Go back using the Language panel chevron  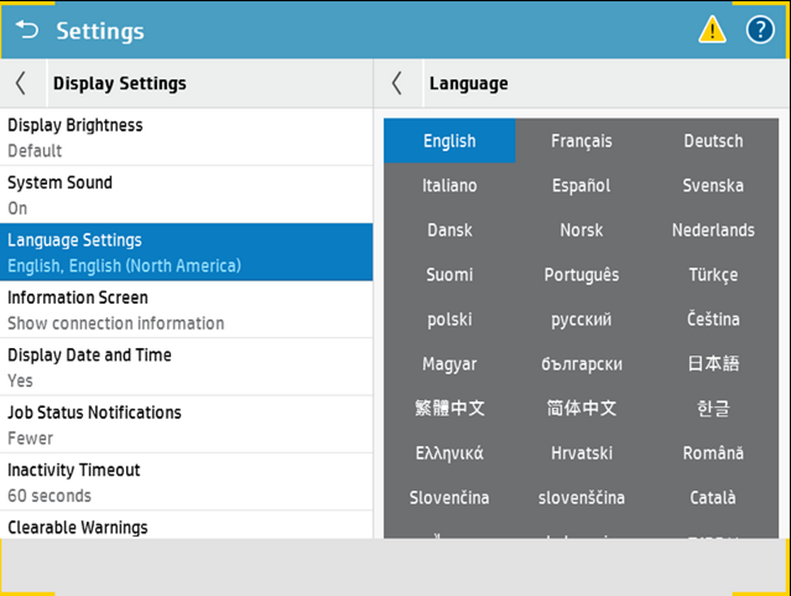point(397,84)
